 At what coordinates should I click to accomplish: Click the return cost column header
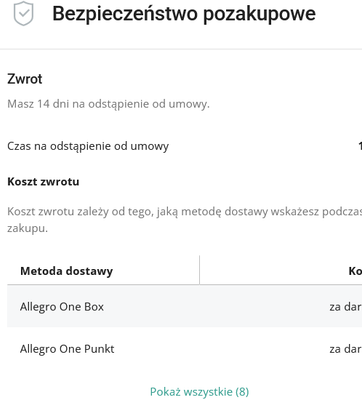tap(355, 271)
